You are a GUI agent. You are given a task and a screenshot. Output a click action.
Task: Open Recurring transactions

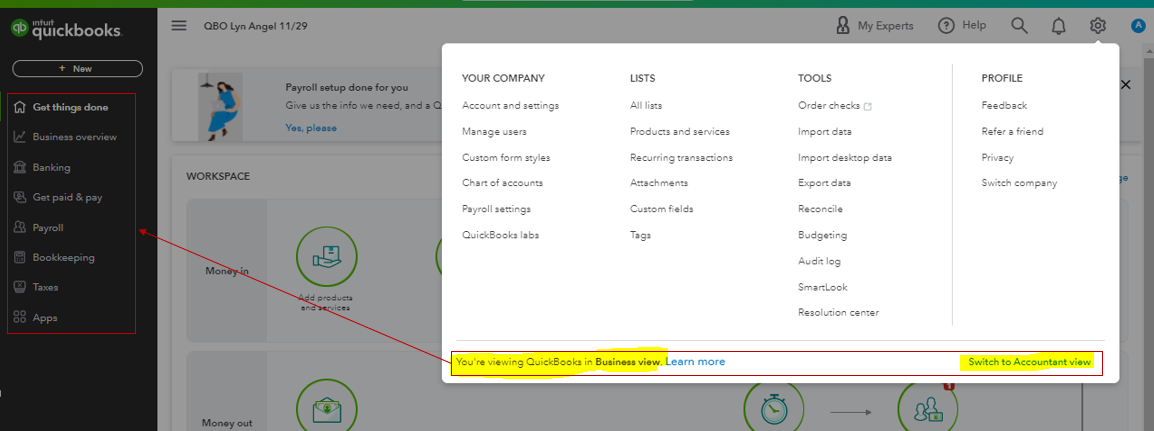[682, 157]
